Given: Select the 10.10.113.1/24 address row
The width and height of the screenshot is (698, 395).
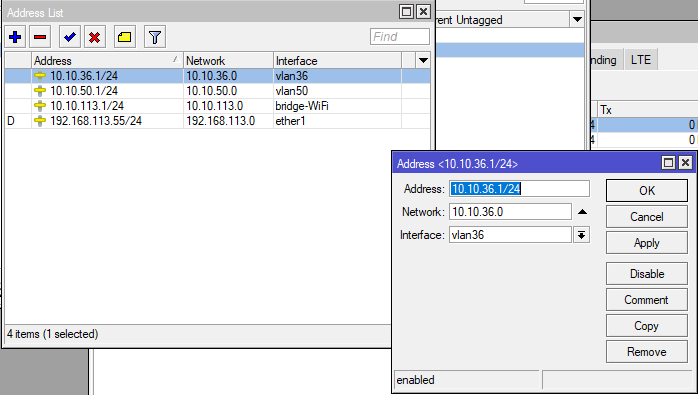Looking at the screenshot, I should [217, 106].
